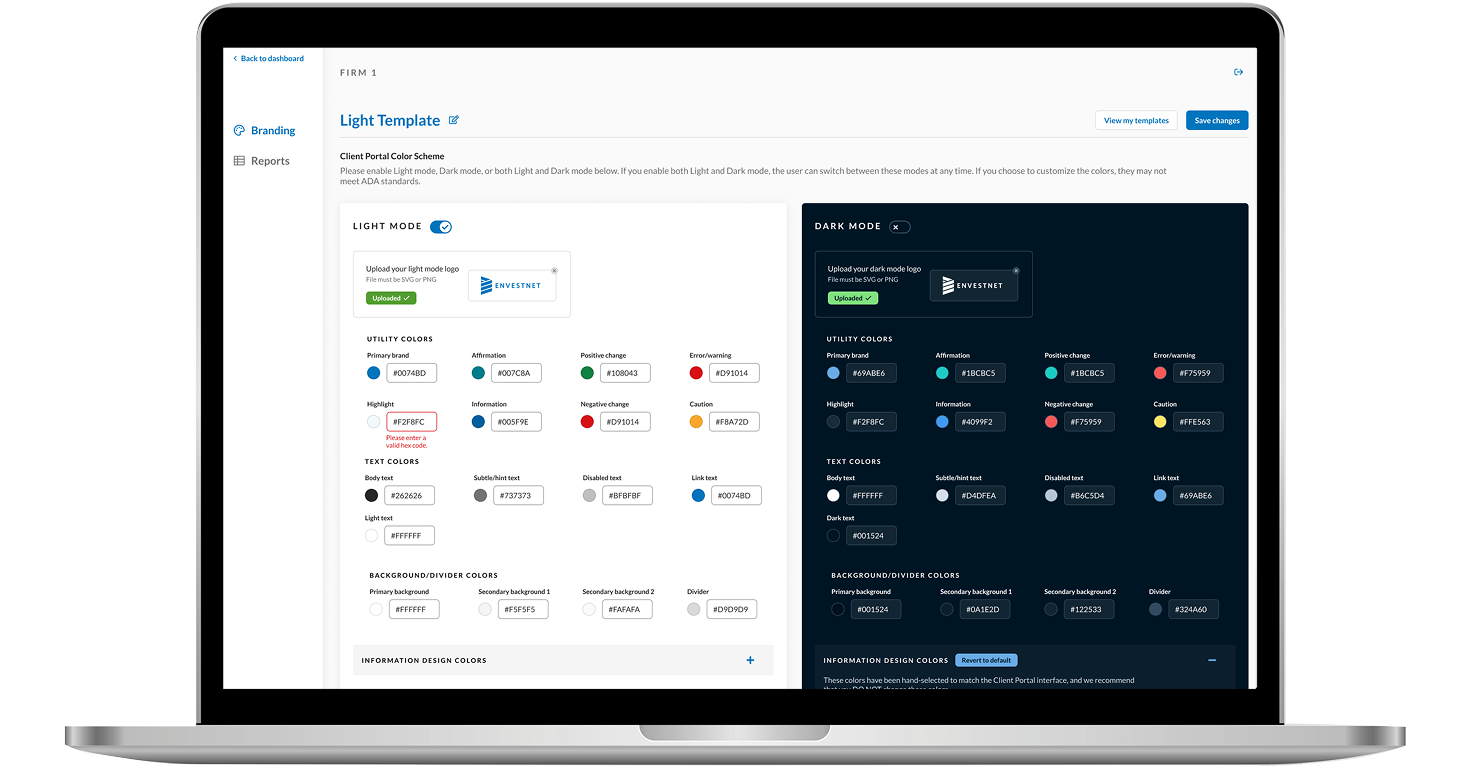
Task: Click dark mode Error/warning color swatch
Action: point(1160,373)
